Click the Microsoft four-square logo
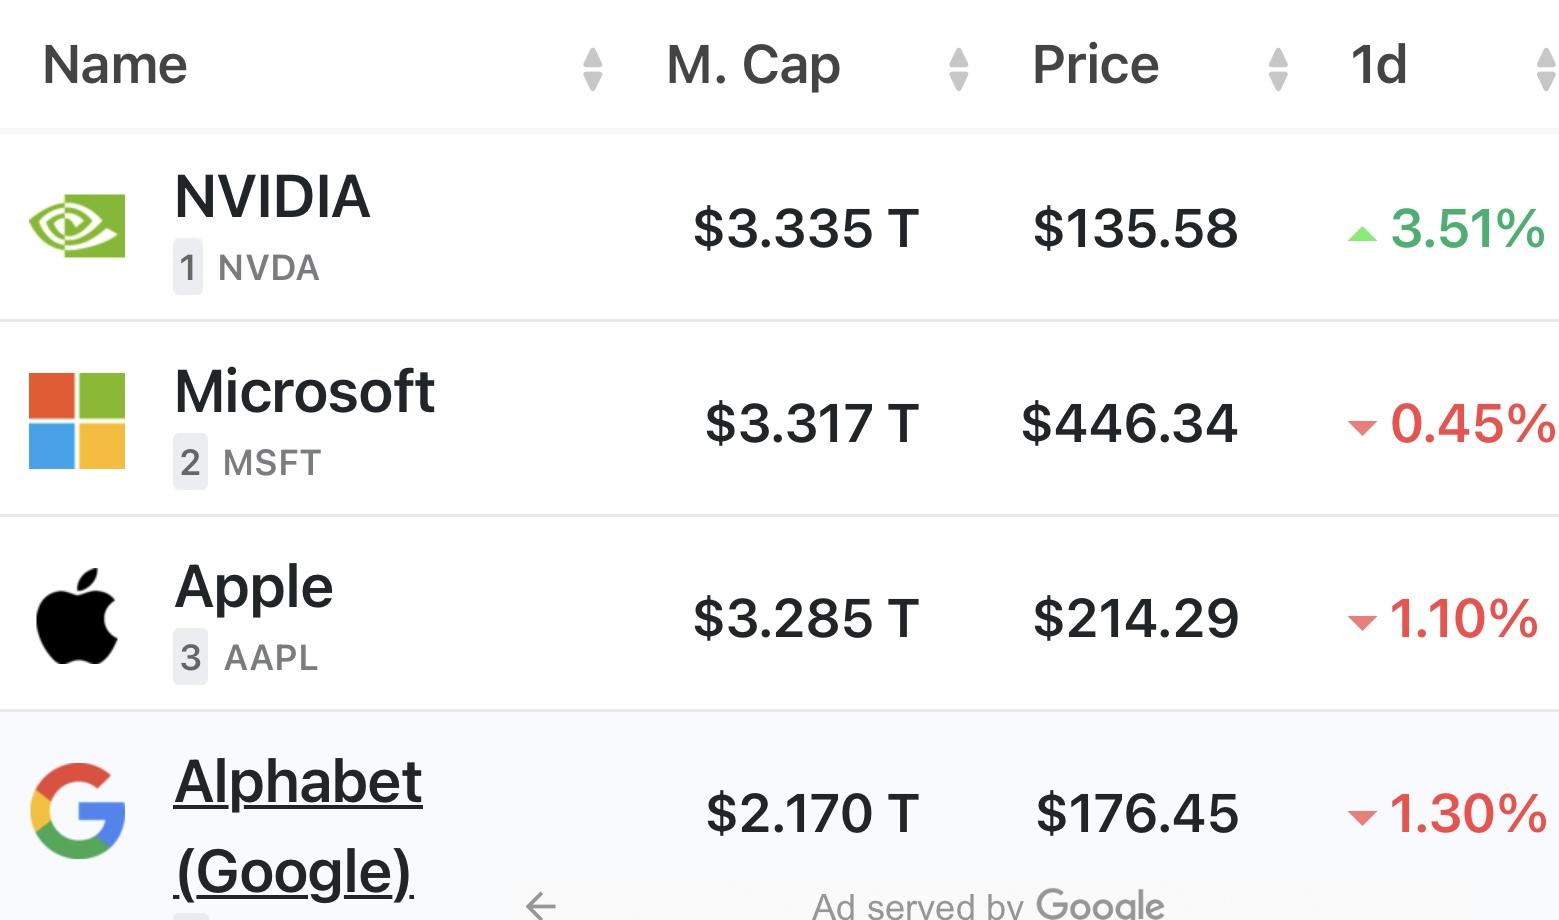Viewport: 1559px width, 920px height. click(x=77, y=421)
